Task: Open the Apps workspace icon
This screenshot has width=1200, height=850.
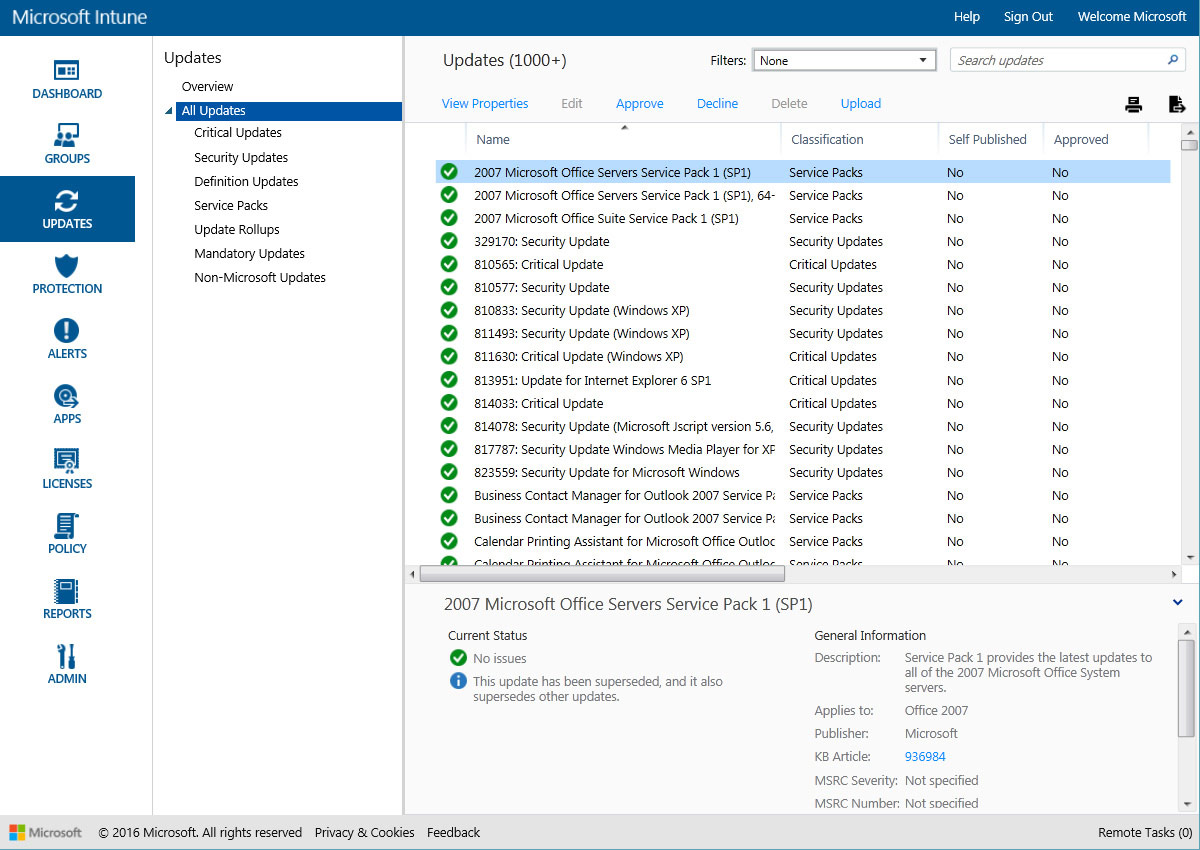Action: 67,395
